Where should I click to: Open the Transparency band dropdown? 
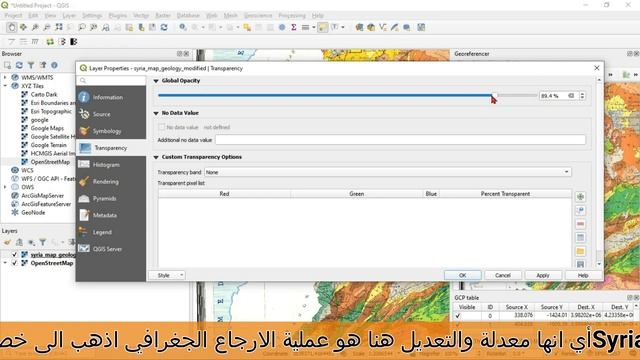[x=387, y=172]
